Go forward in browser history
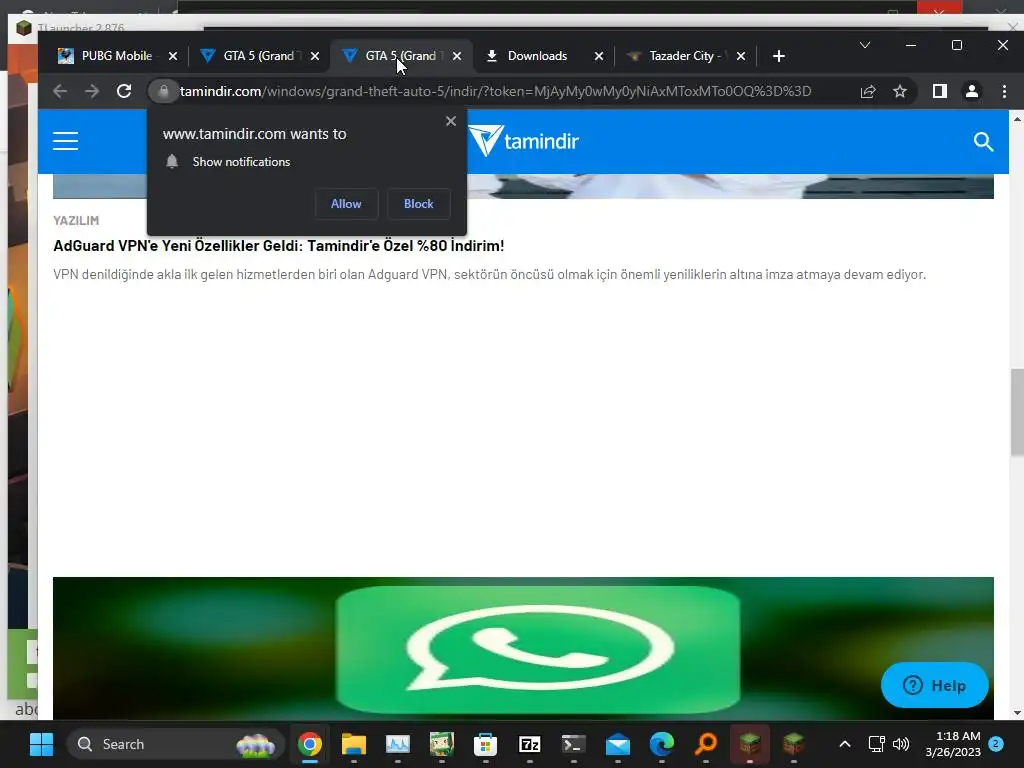Screen dimensions: 1024x768 coord(92,91)
